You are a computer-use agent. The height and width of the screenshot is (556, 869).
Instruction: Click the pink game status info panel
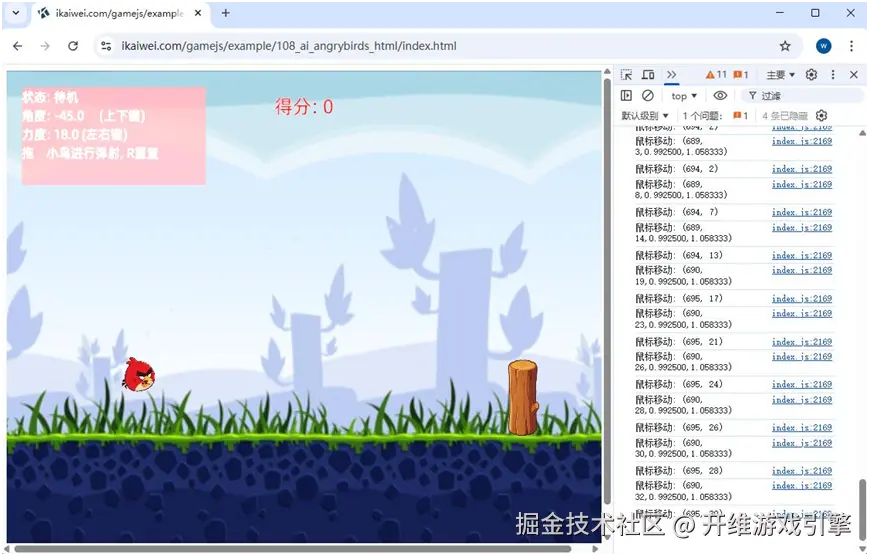[114, 136]
